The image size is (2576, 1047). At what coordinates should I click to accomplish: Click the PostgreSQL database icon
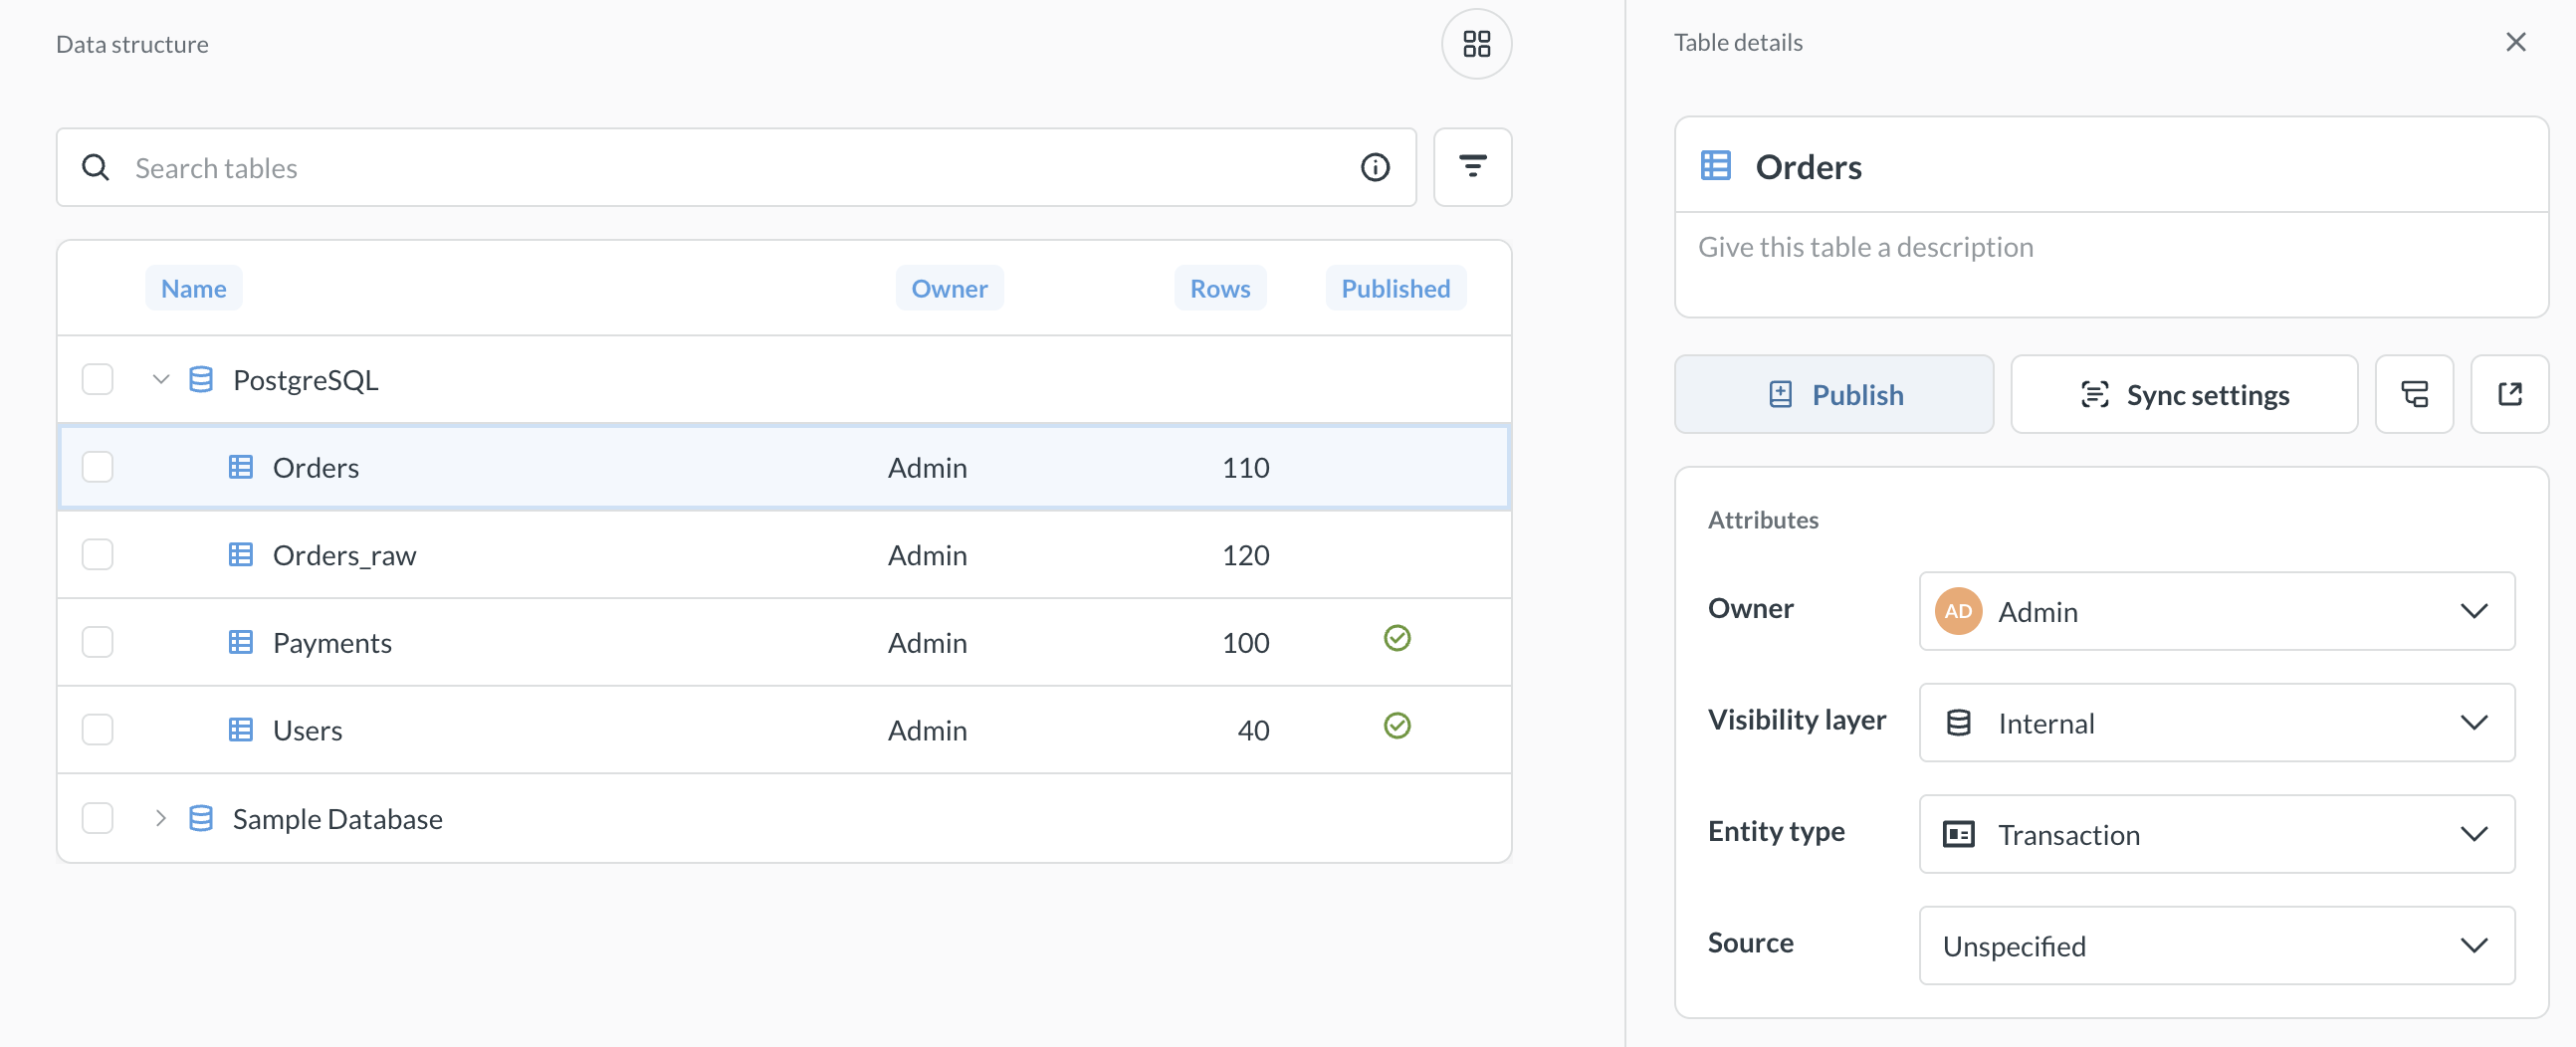click(x=201, y=379)
